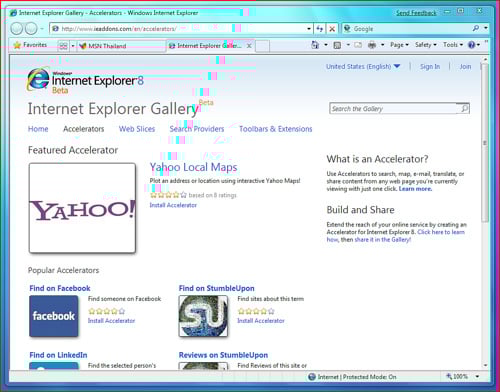Click the Learn more link
The height and width of the screenshot is (392, 500).
(x=415, y=189)
